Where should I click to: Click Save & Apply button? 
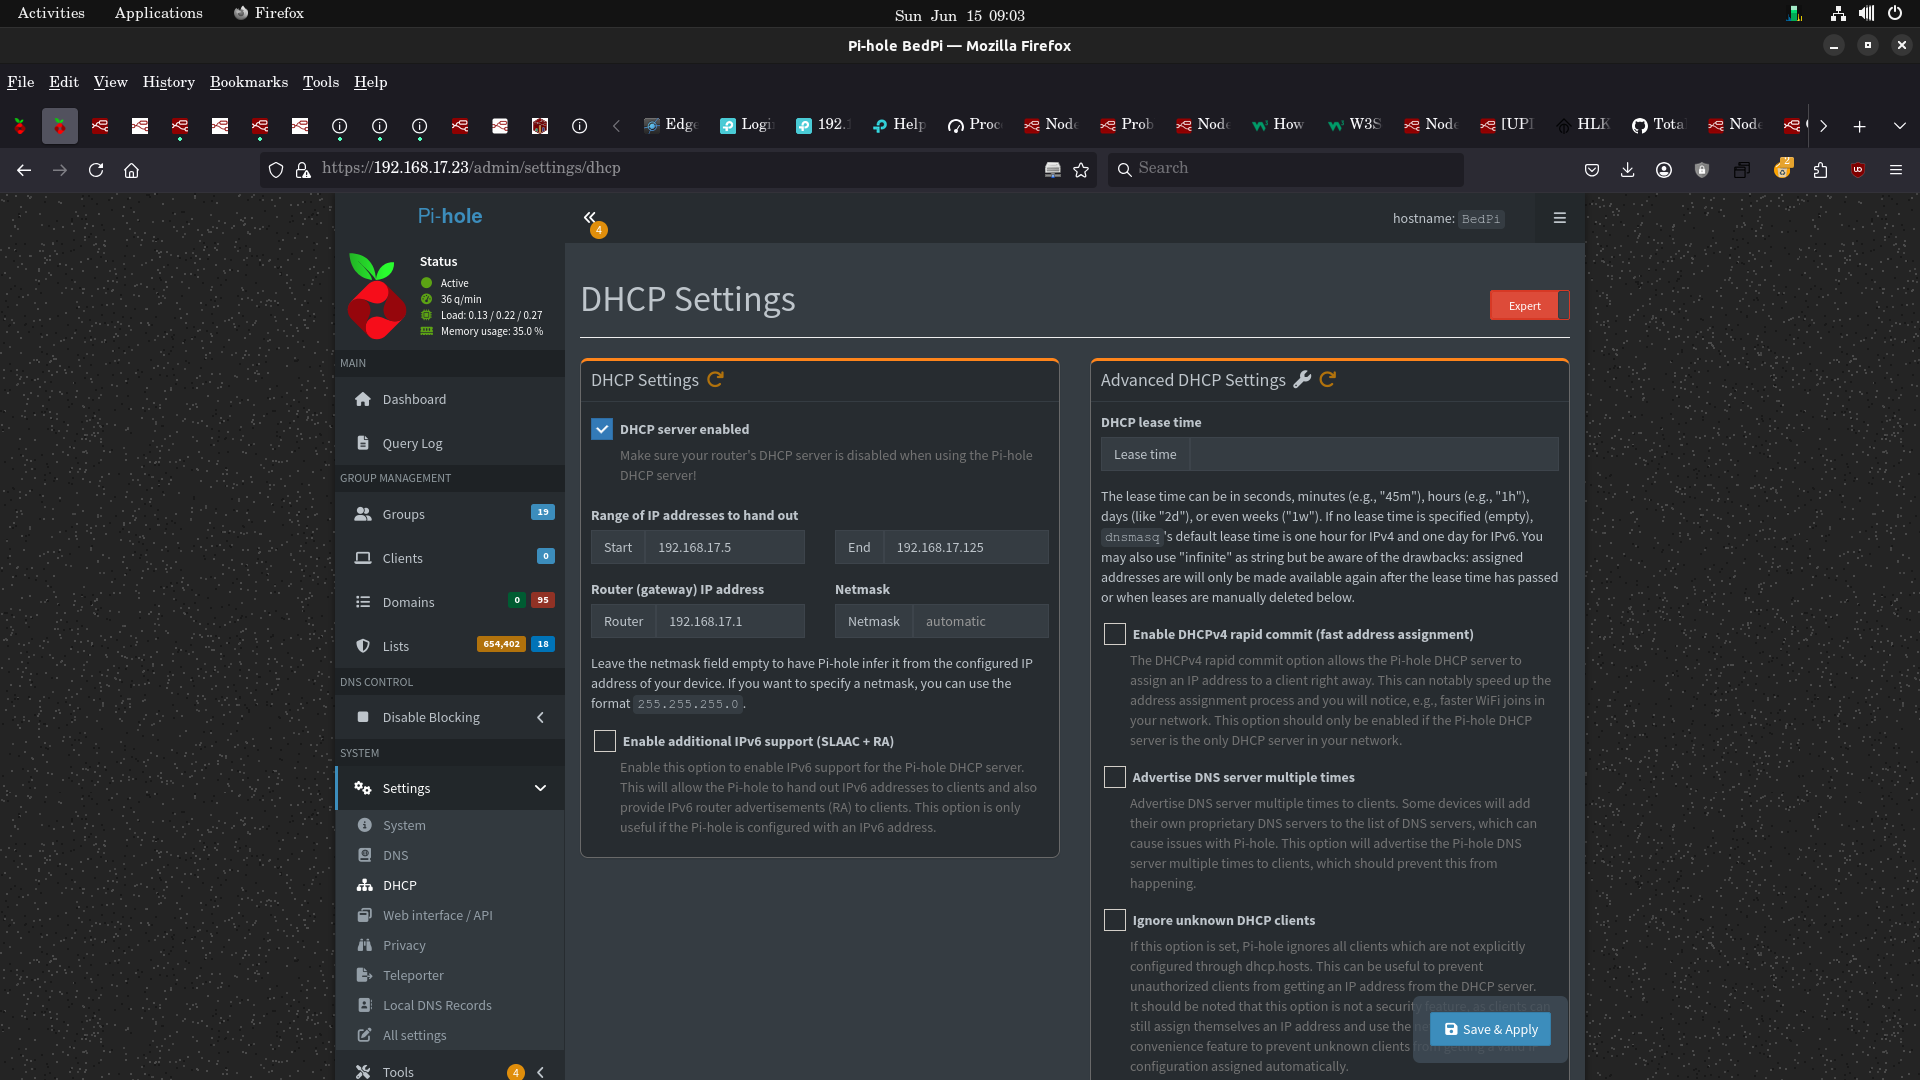[1490, 1029]
